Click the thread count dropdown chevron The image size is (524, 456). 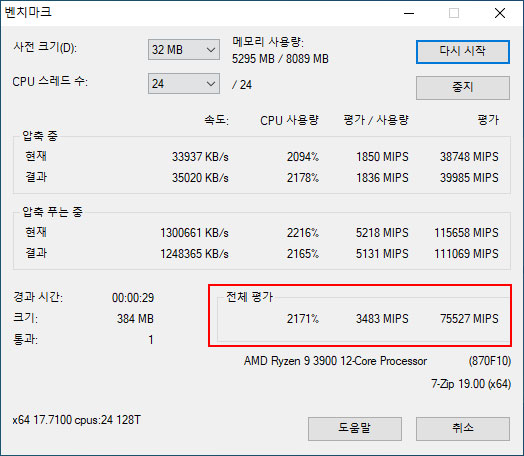(211, 84)
